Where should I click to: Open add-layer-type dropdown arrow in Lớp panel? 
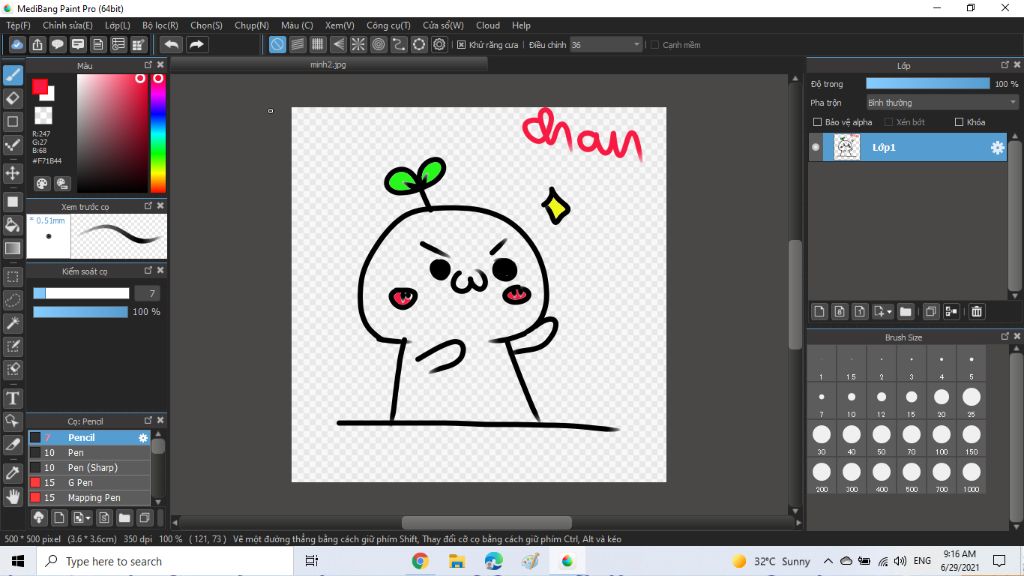(889, 312)
